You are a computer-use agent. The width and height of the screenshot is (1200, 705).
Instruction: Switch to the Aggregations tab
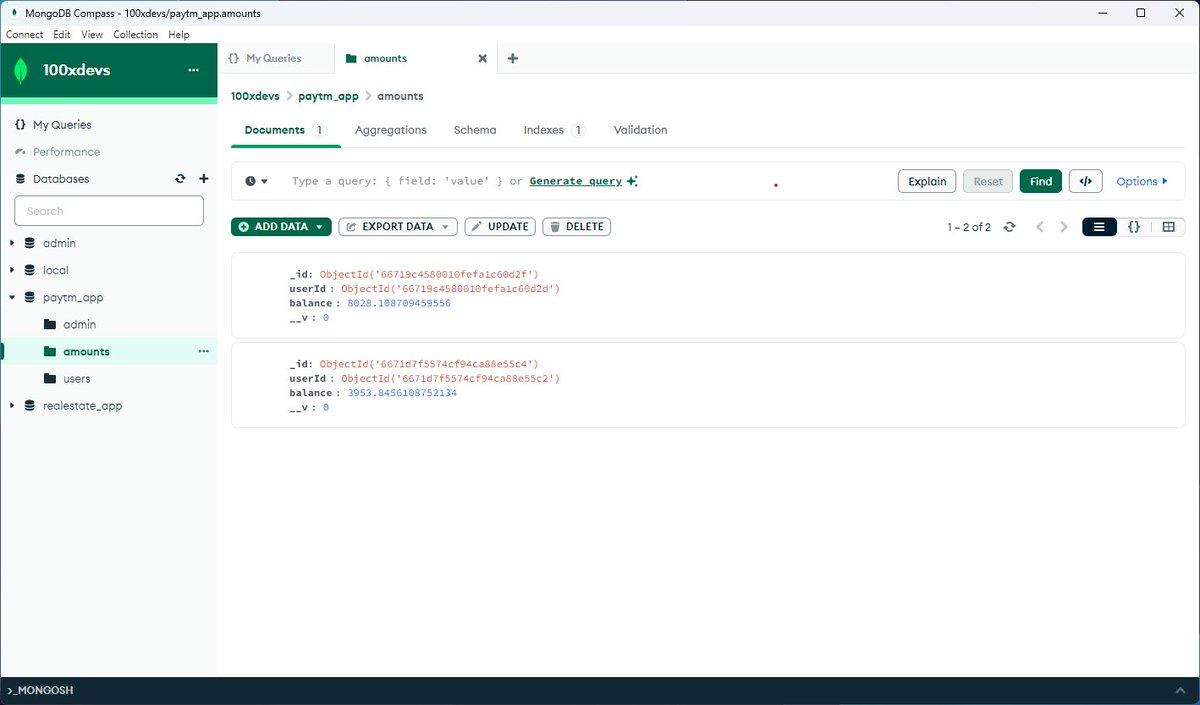tap(391, 130)
